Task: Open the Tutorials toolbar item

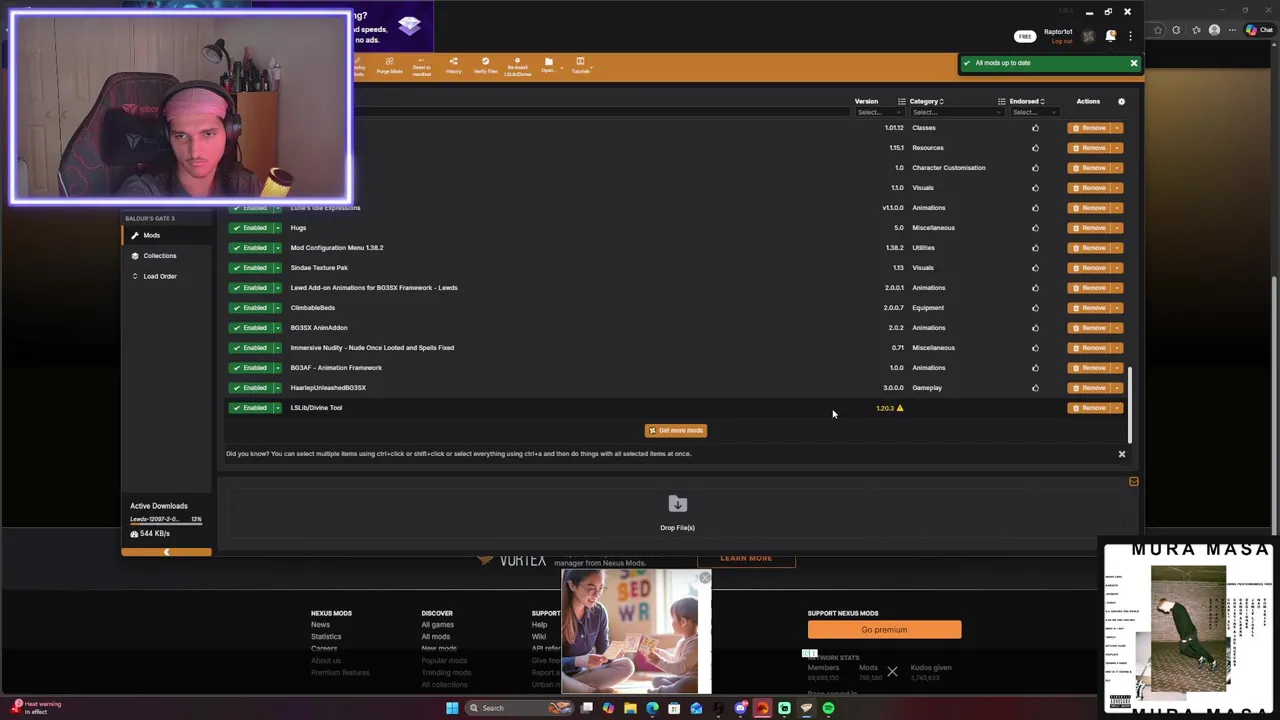Action: click(580, 66)
